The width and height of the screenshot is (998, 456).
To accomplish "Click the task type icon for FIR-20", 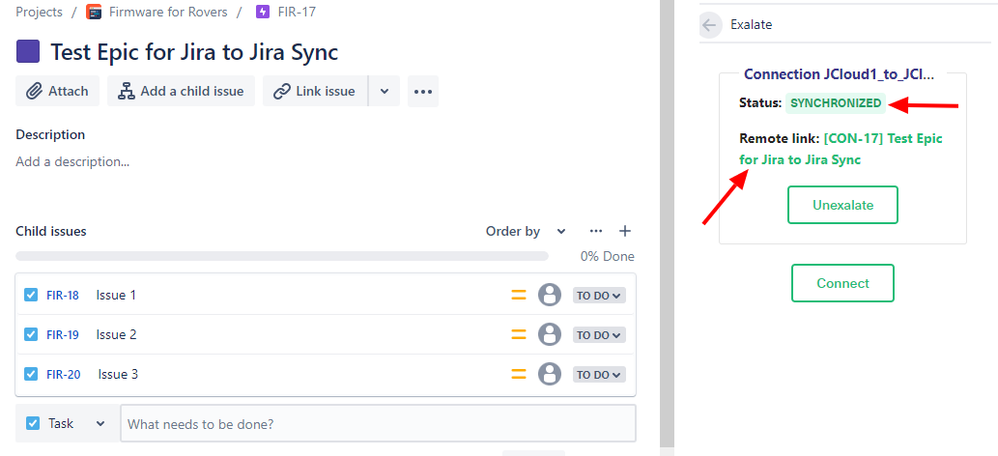I will pyautogui.click(x=31, y=374).
